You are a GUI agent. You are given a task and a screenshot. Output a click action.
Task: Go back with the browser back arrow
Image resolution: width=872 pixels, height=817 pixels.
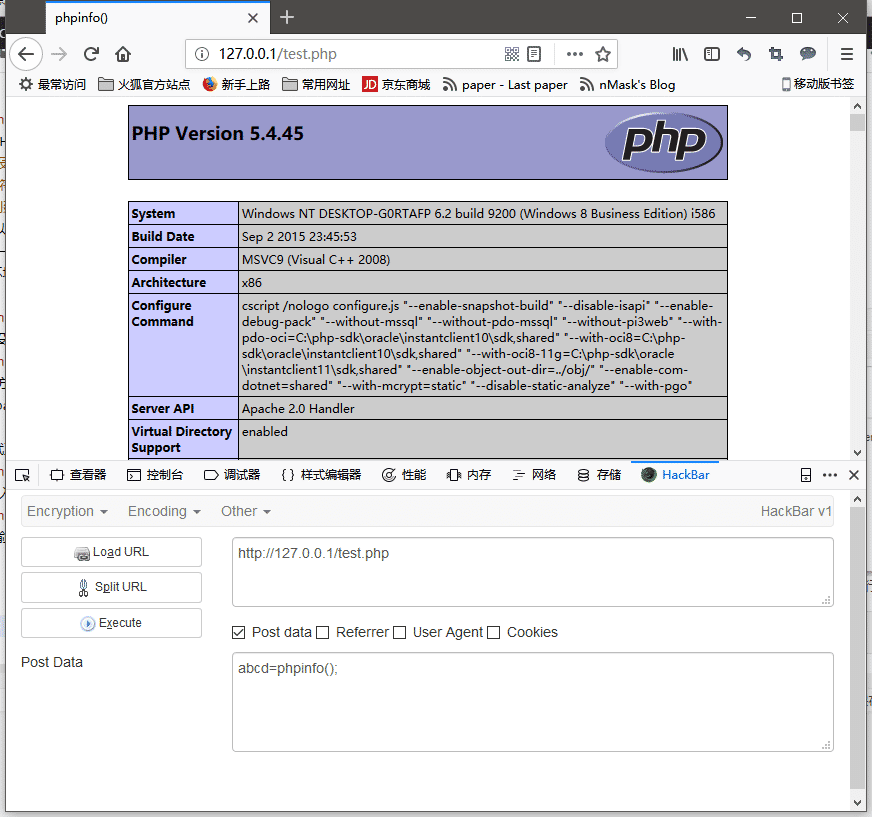(26, 54)
